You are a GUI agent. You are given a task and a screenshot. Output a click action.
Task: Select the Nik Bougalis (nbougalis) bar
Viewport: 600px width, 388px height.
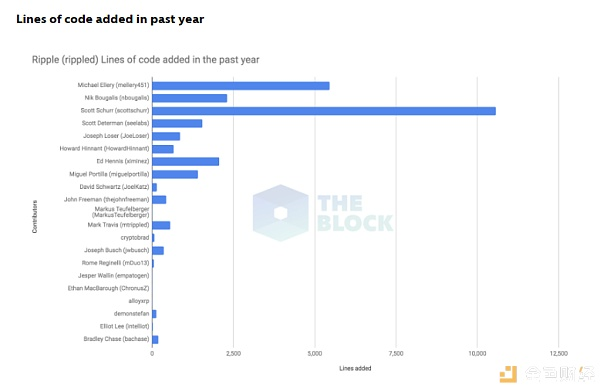pyautogui.click(x=189, y=98)
